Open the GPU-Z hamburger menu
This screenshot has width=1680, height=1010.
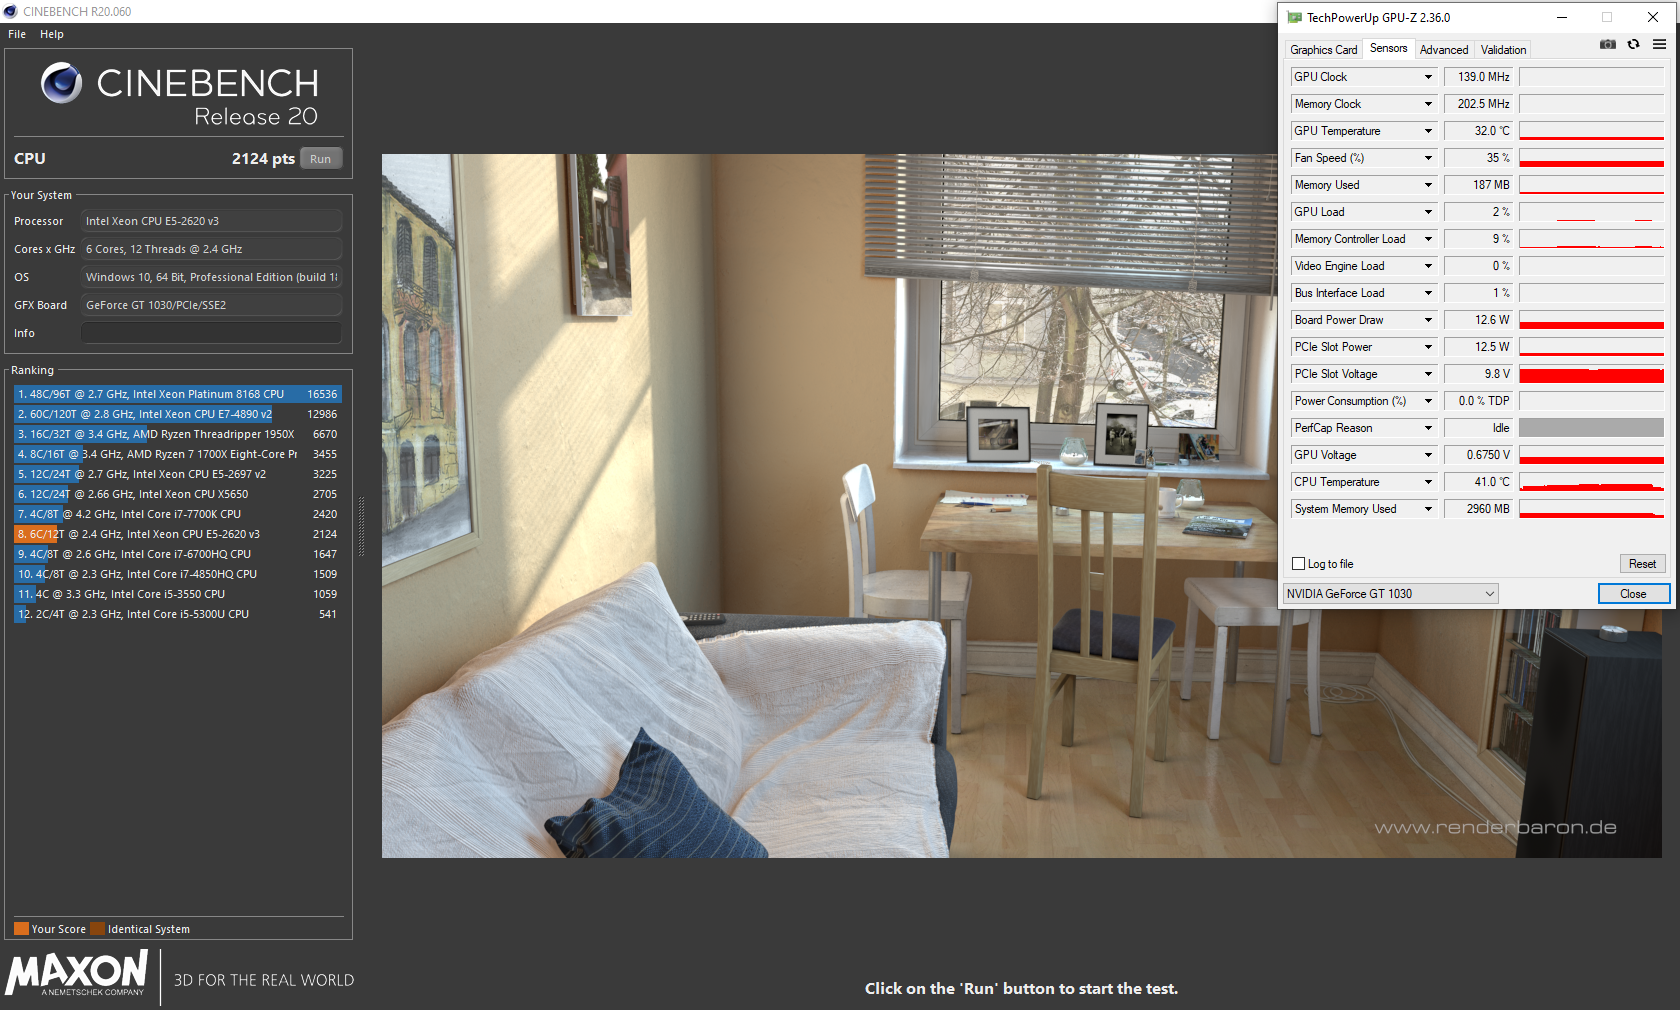coord(1659,45)
